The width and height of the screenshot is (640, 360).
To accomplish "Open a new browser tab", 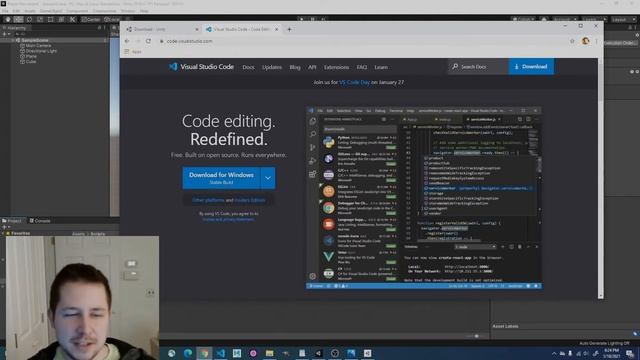I will click(289, 29).
